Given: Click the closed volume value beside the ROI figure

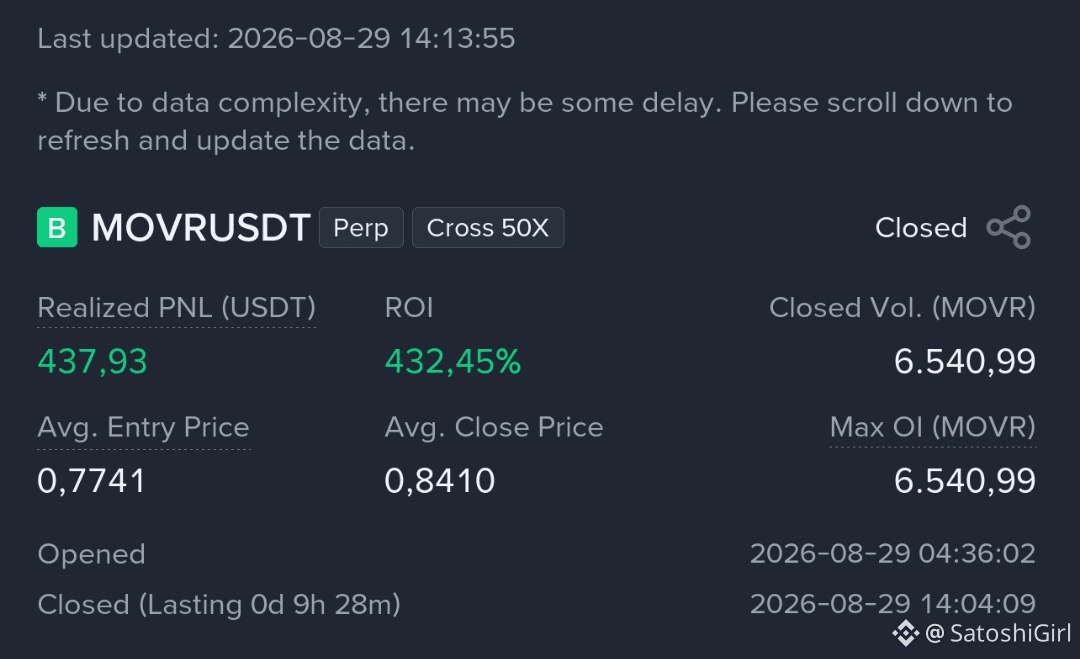Looking at the screenshot, I should 965,362.
